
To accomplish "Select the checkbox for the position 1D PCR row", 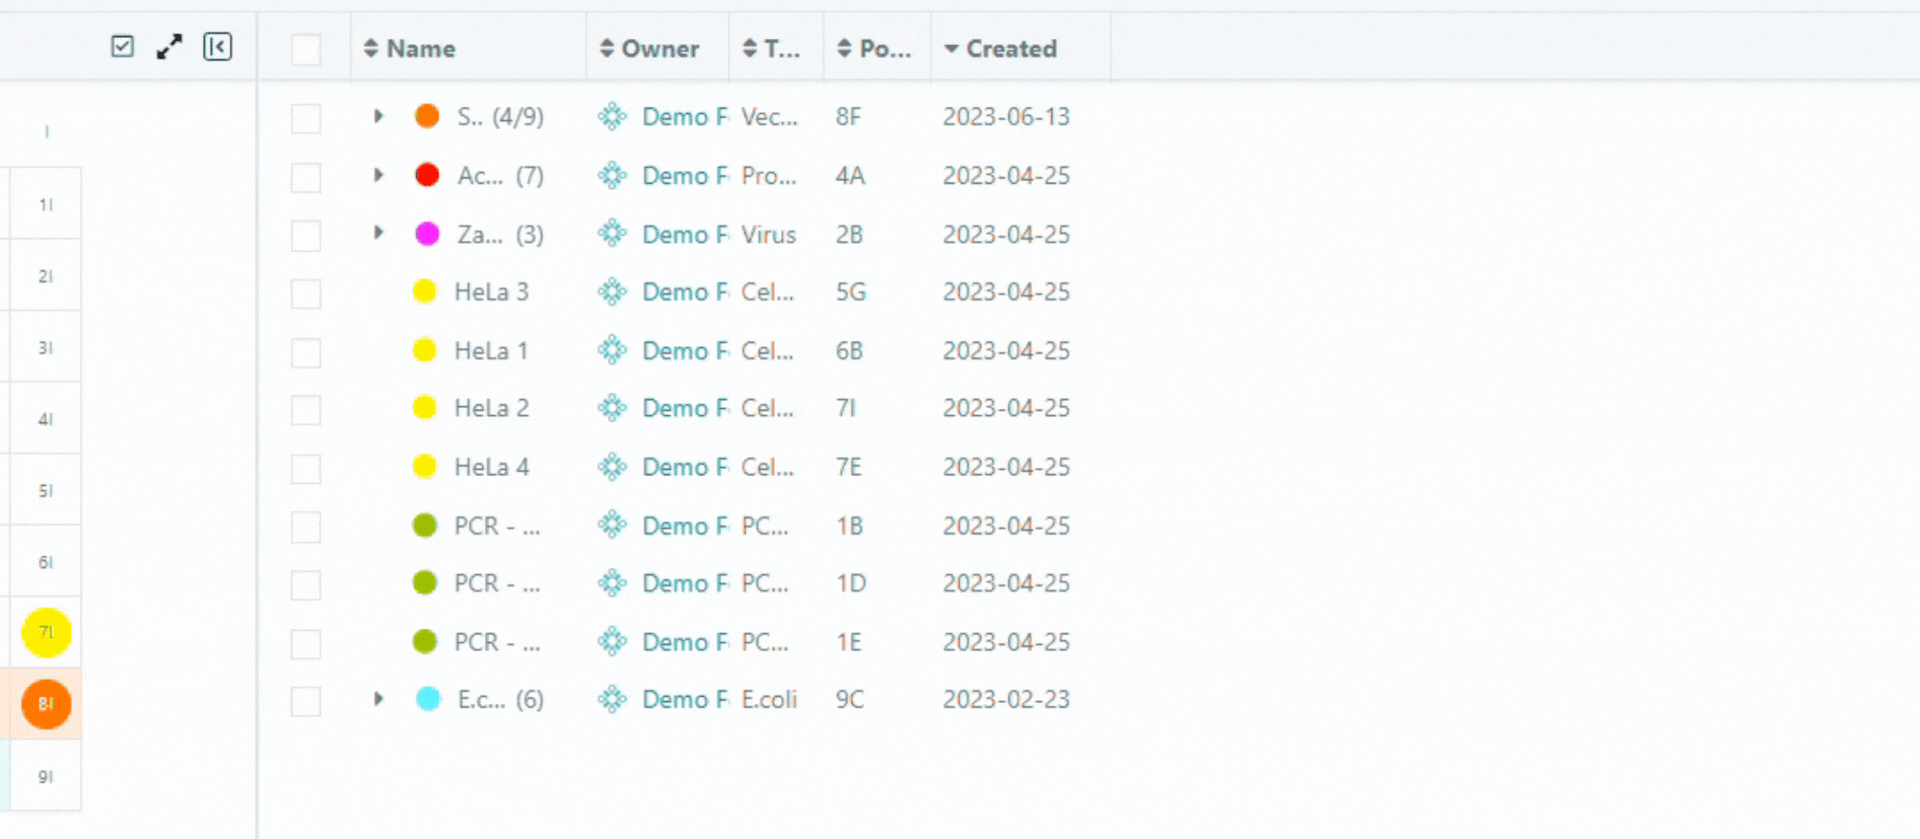I will pyautogui.click(x=306, y=585).
